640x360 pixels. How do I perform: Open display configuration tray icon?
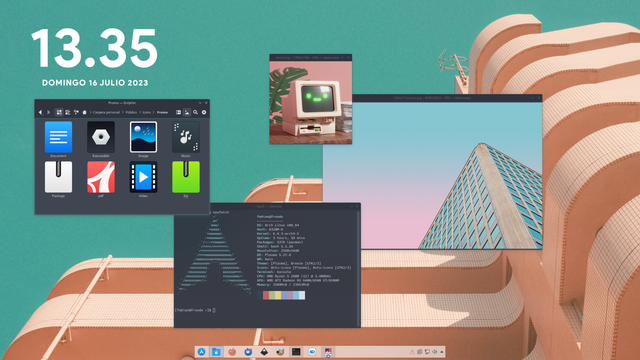coord(427,352)
